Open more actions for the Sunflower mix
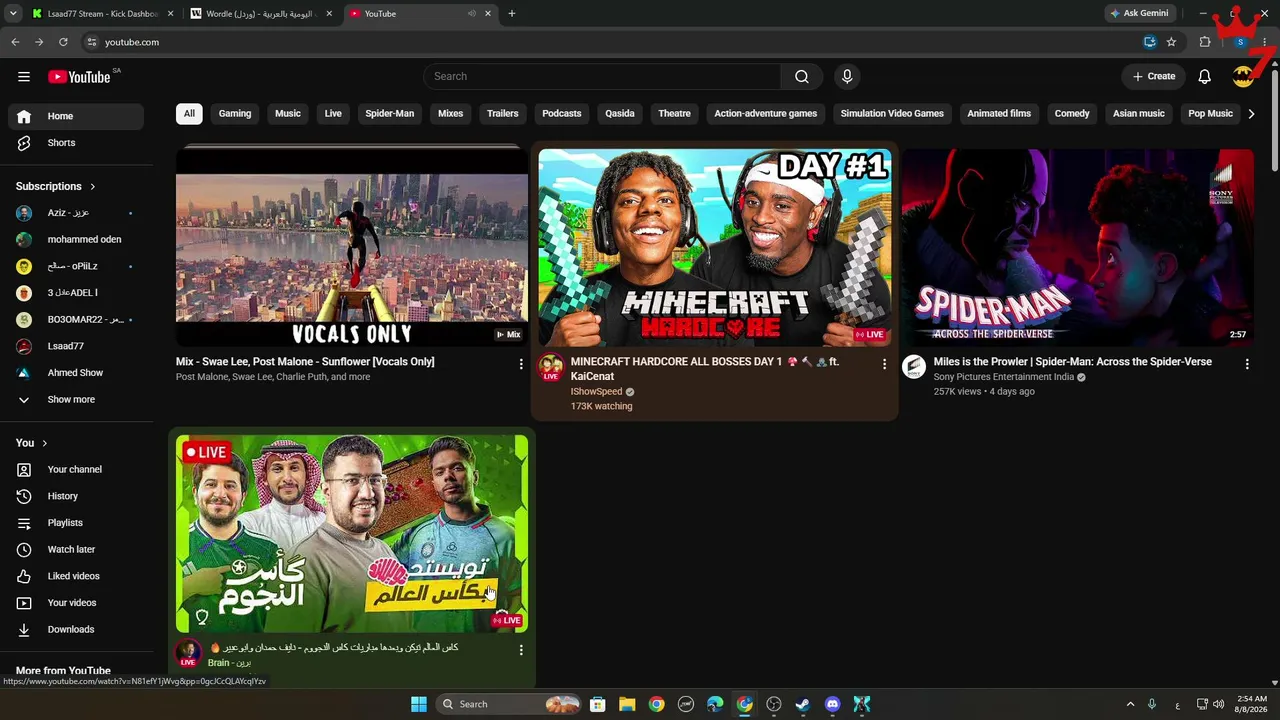Image resolution: width=1280 pixels, height=720 pixels. (521, 364)
